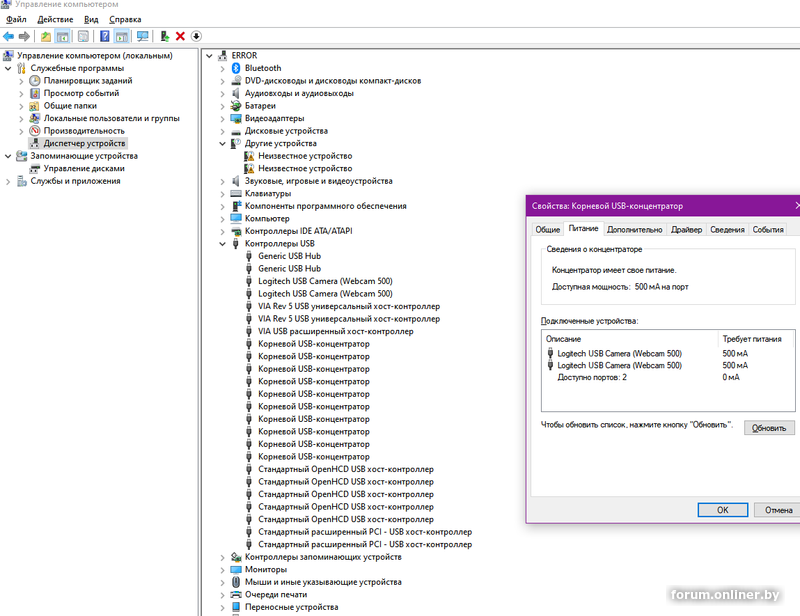Click the Компьютер category icon

point(236,218)
